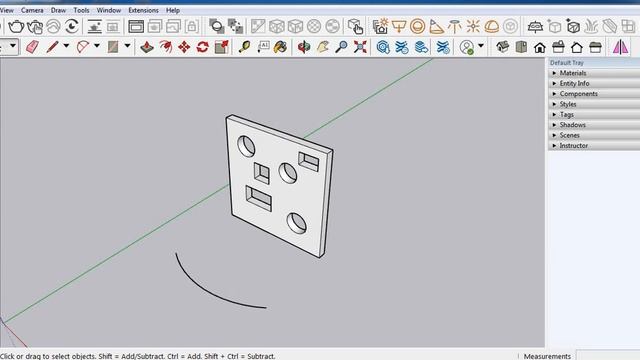640x360 pixels.
Task: Open the Window menu
Action: [109, 10]
